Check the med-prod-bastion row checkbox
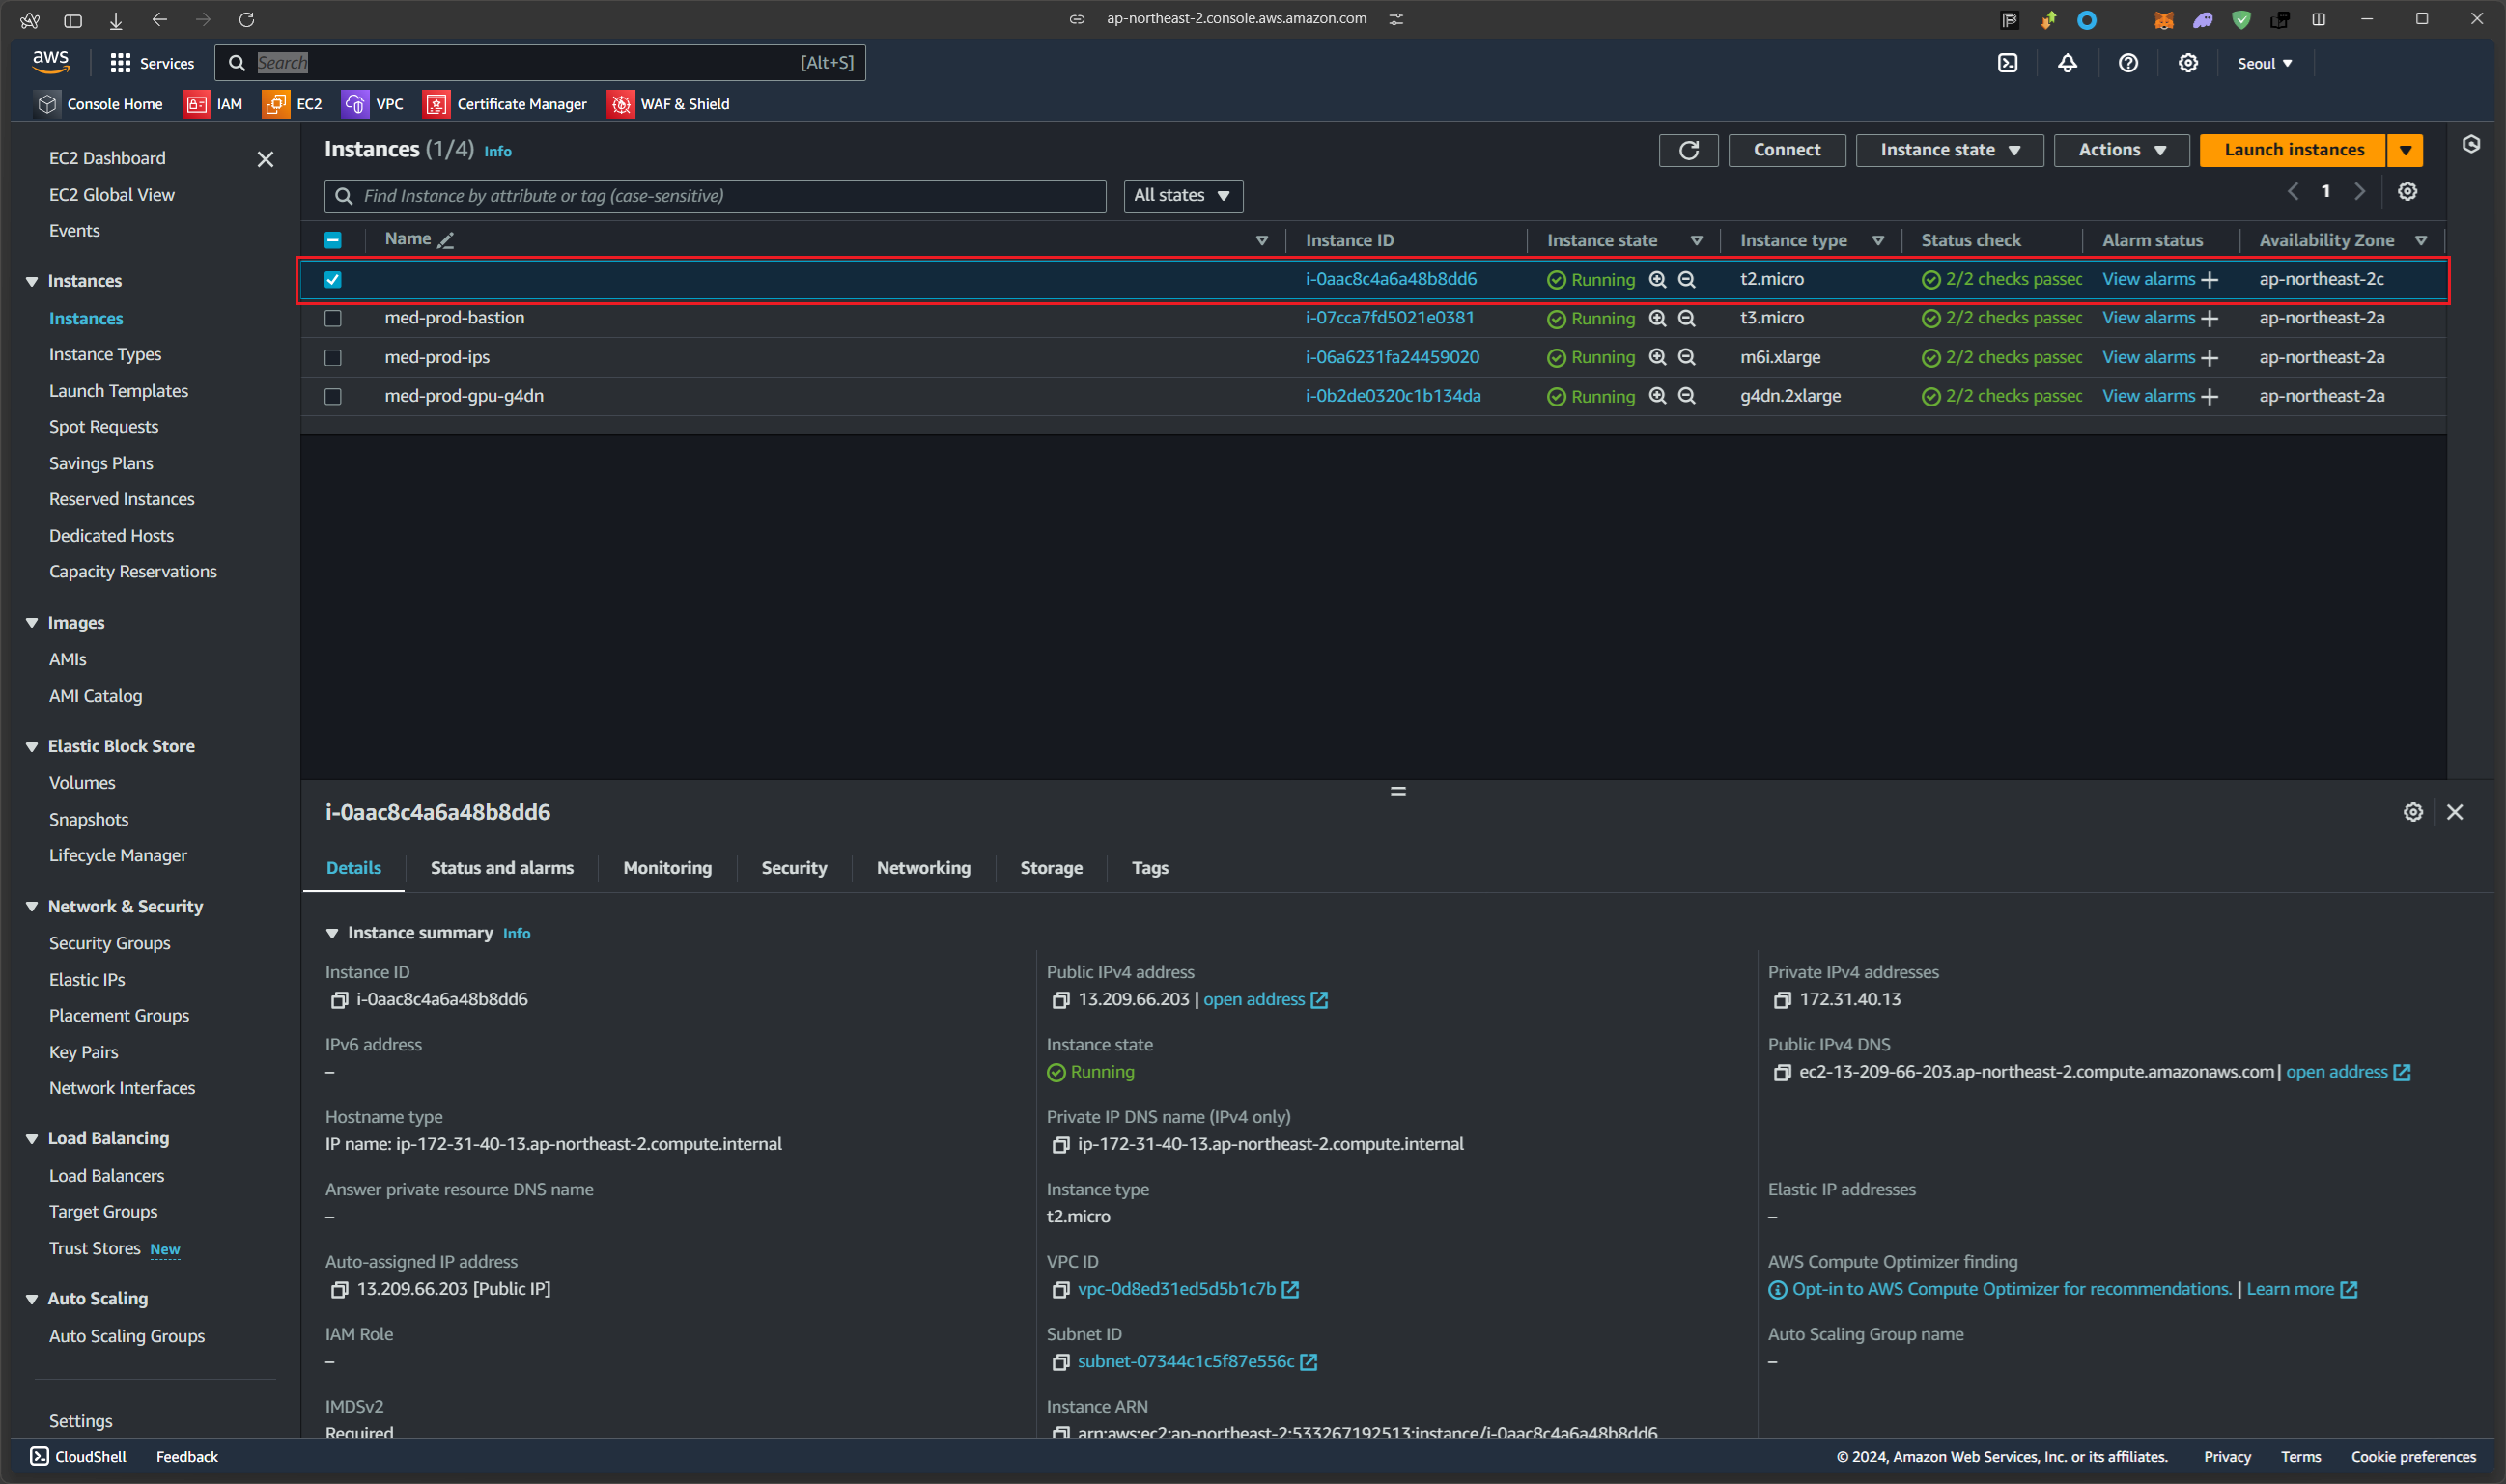 [x=333, y=318]
